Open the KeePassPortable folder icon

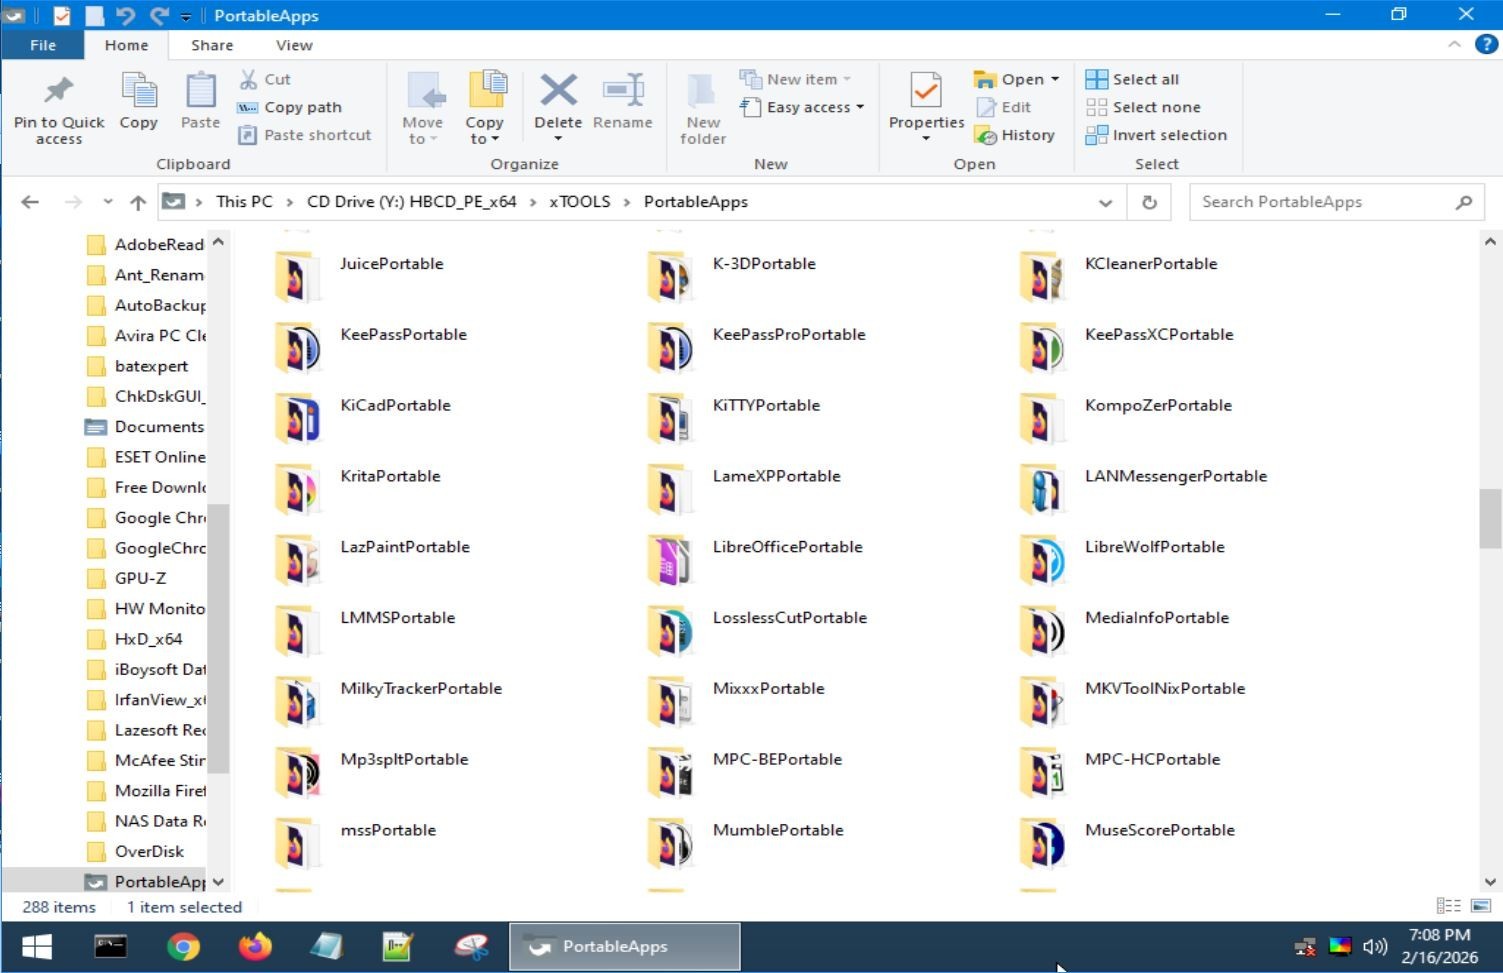297,348
